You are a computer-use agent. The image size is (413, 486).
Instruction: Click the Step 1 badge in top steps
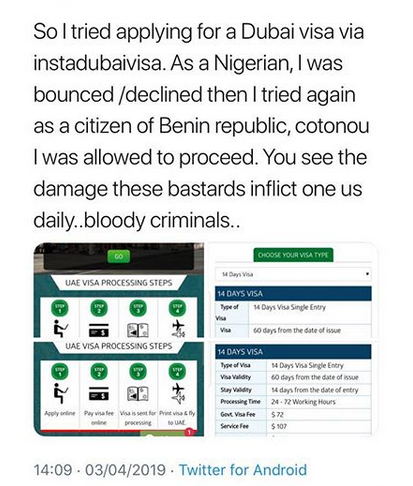click(x=60, y=308)
